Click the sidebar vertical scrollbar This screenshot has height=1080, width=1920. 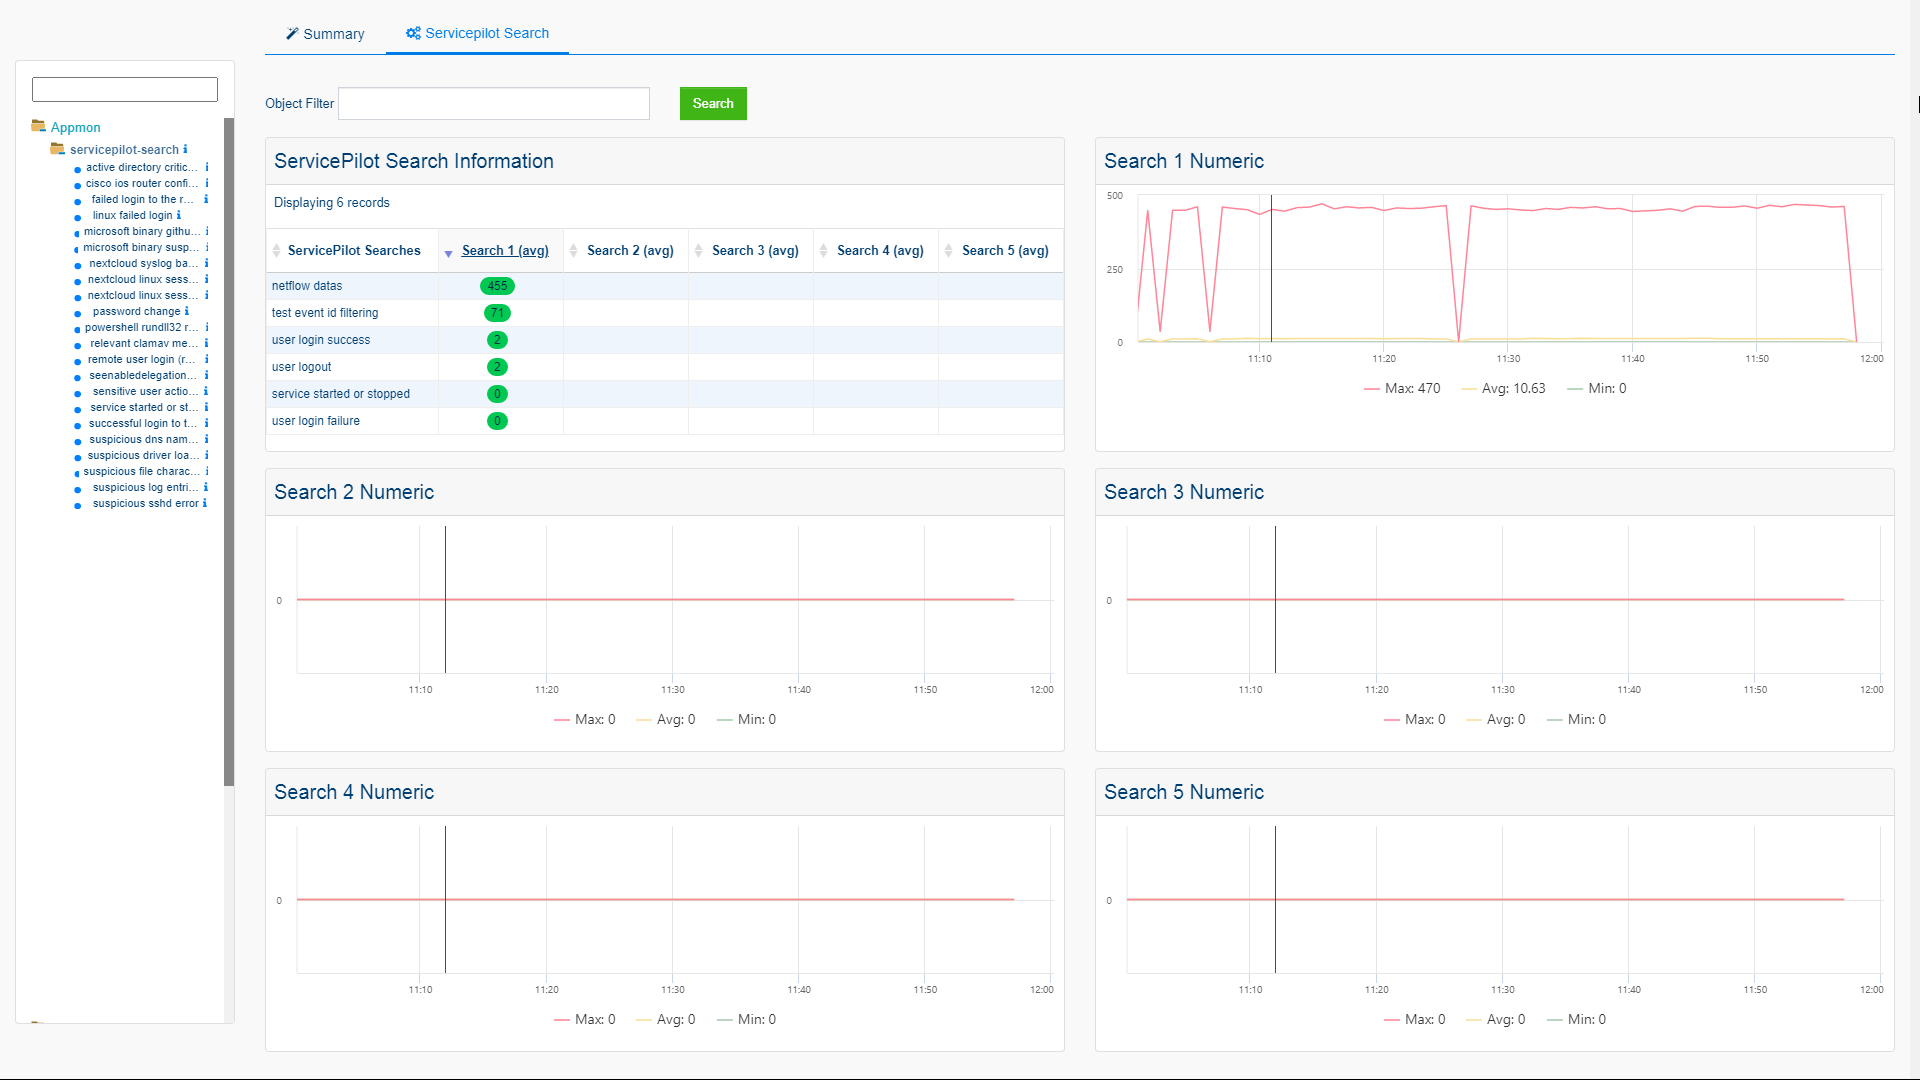coord(229,450)
